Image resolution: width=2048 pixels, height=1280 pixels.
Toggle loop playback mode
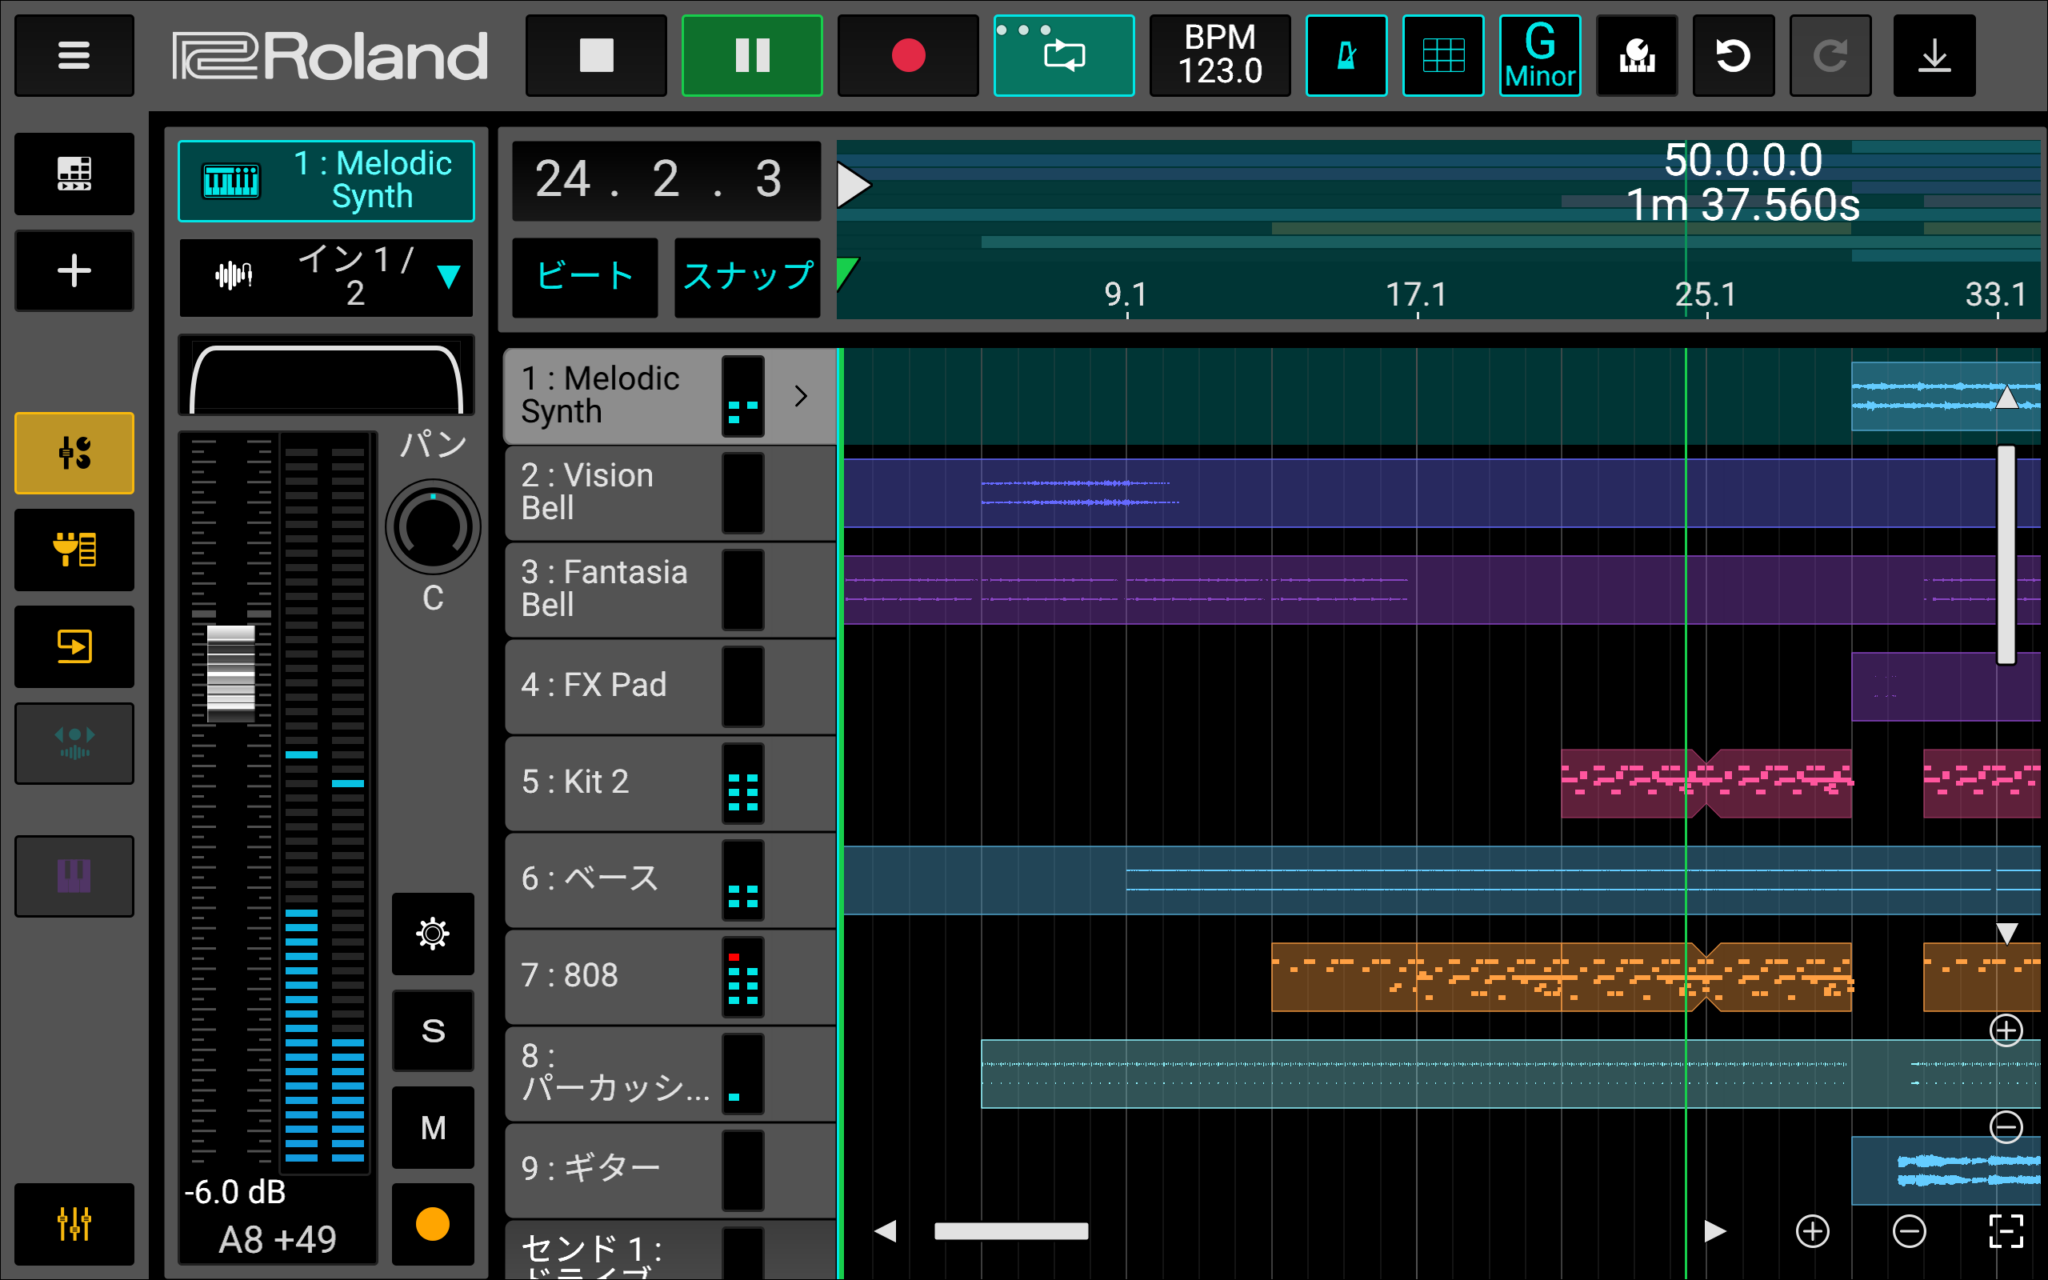(x=1063, y=55)
